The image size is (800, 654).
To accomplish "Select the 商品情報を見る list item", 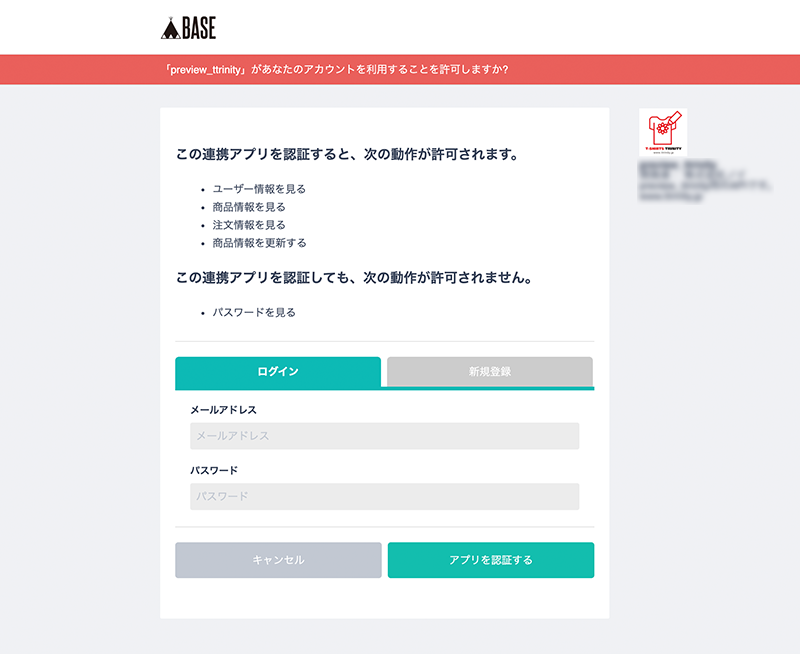I will [x=249, y=207].
